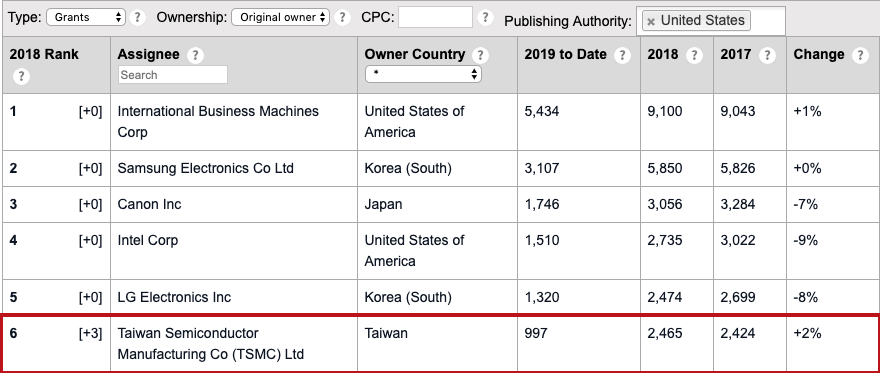Open help icon beside 2017 column header
This screenshot has width=880, height=373.
coord(767,55)
